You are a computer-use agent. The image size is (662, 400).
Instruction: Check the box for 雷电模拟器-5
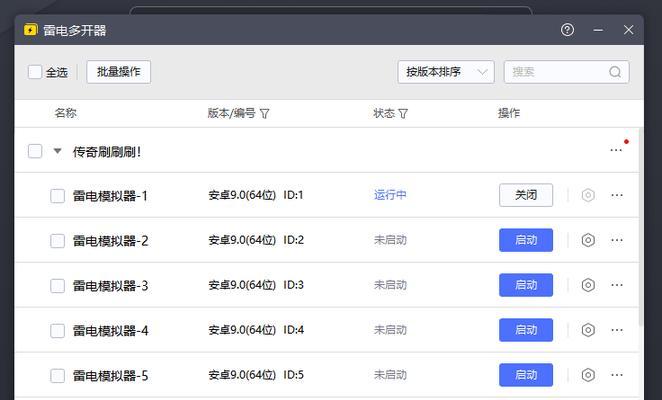[x=57, y=376]
